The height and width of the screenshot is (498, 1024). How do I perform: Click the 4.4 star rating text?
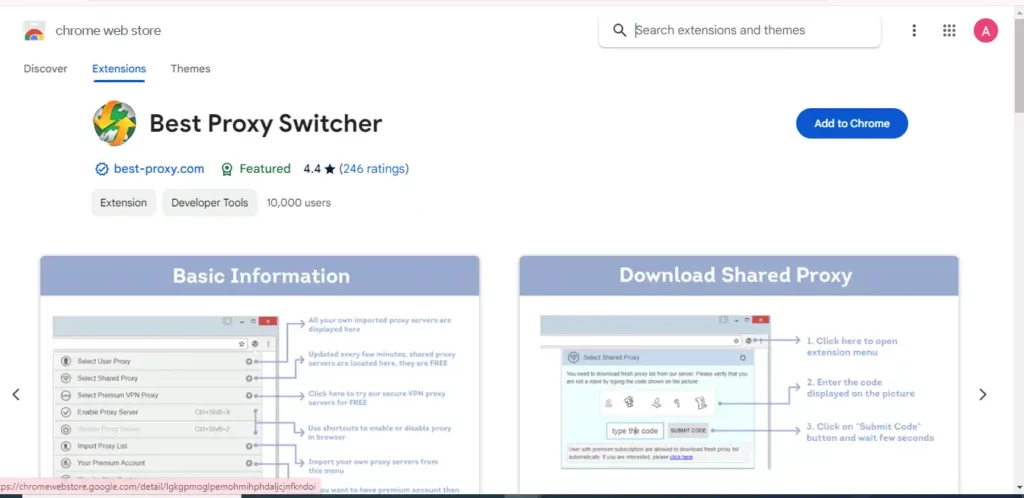(x=319, y=169)
